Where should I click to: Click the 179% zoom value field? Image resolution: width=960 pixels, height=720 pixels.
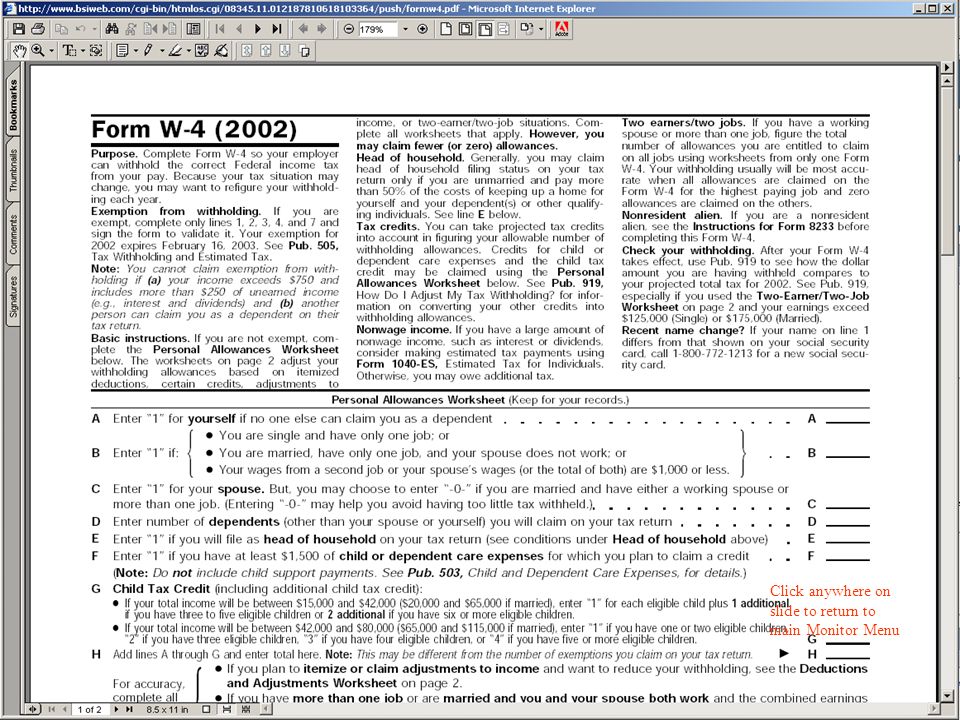[x=378, y=29]
